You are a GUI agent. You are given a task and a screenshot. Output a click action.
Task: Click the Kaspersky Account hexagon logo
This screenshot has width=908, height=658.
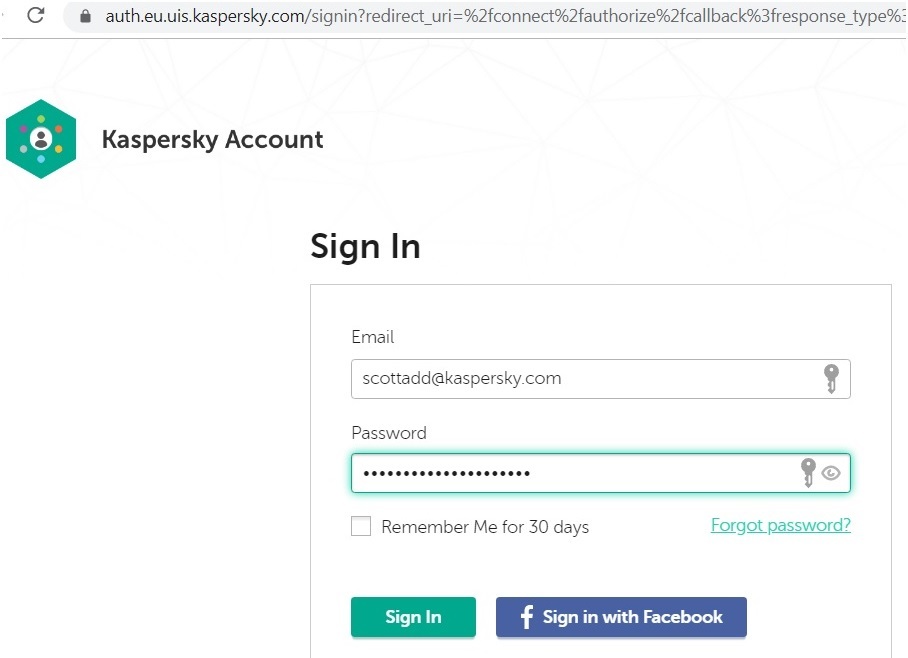41,139
